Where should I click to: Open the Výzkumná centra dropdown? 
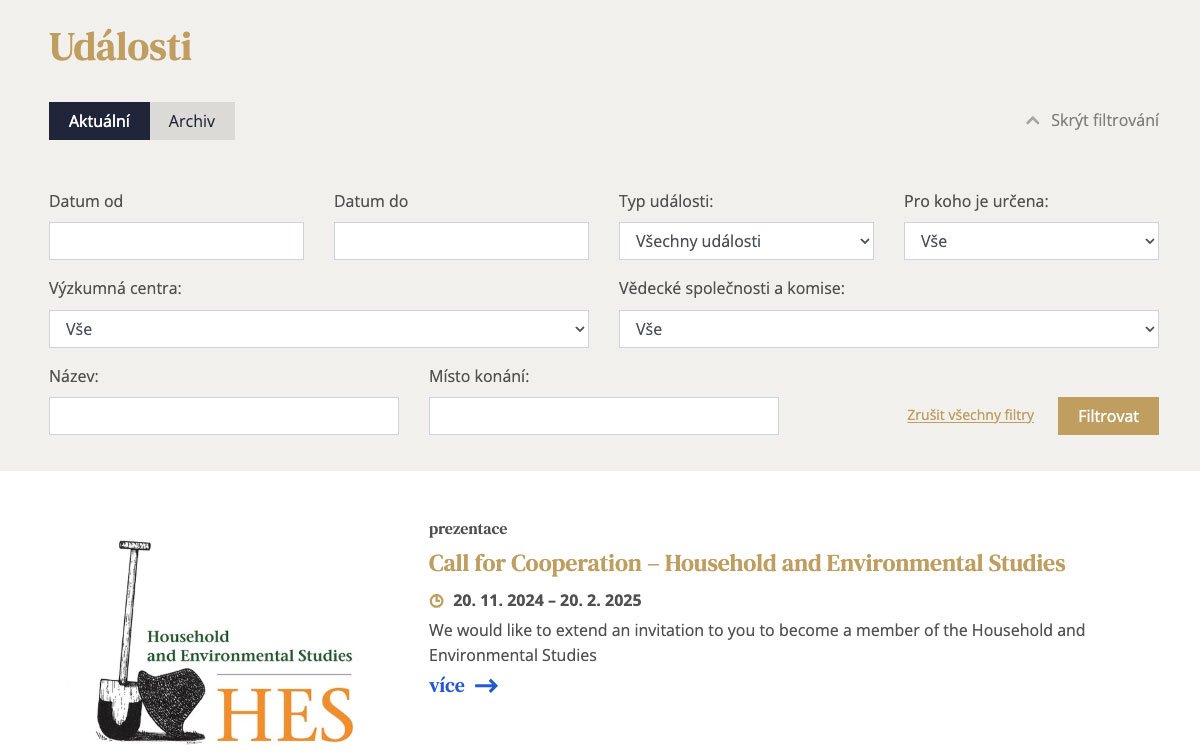318,329
